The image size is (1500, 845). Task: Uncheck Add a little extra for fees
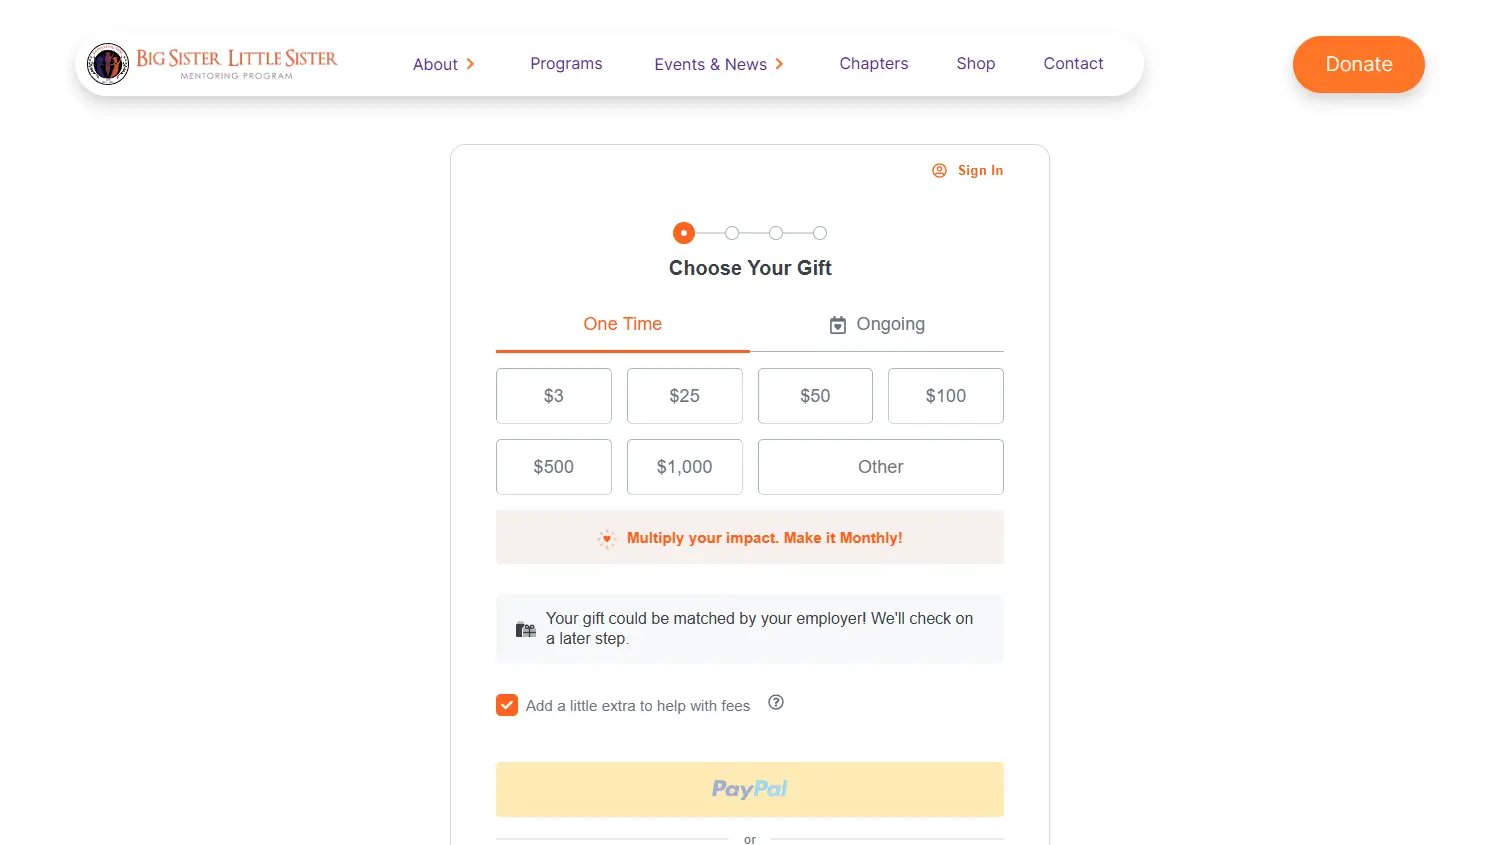pos(507,705)
